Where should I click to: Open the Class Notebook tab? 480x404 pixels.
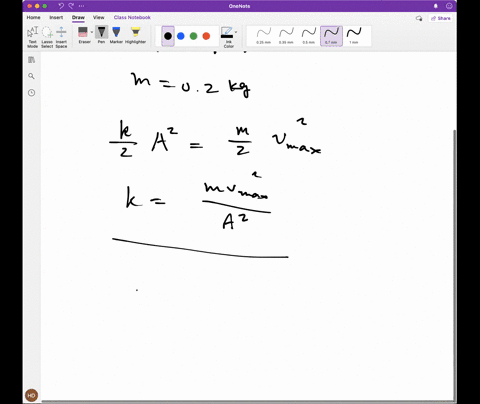[132, 17]
